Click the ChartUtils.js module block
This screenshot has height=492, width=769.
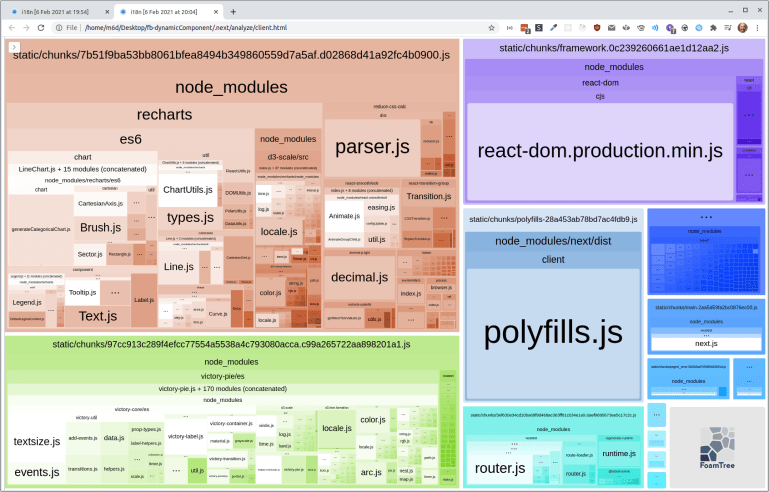pyautogui.click(x=188, y=190)
